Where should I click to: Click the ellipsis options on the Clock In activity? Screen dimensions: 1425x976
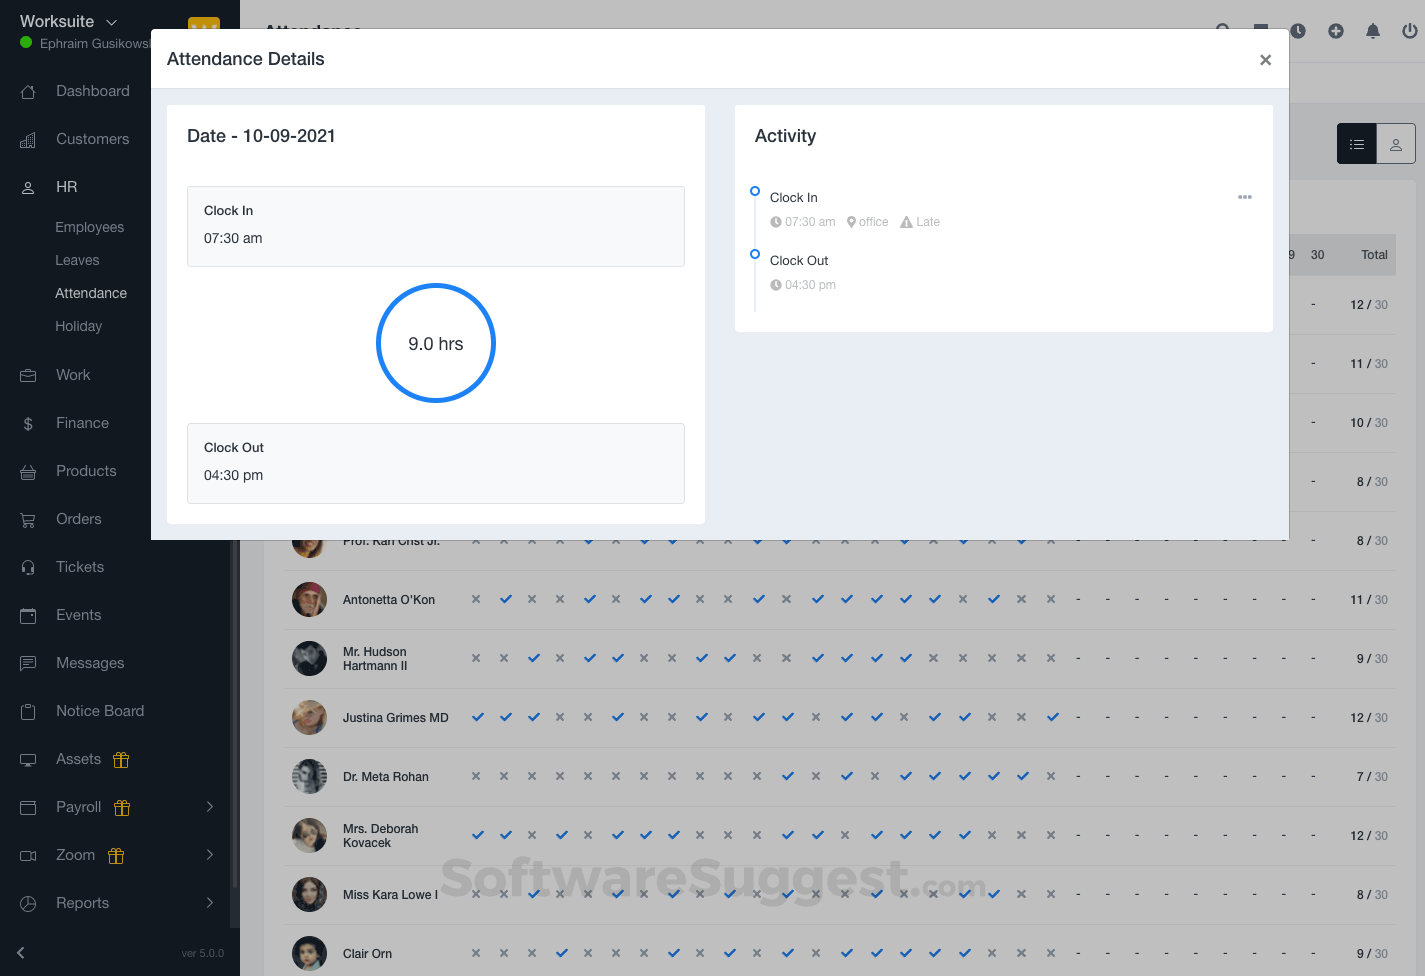(x=1245, y=197)
